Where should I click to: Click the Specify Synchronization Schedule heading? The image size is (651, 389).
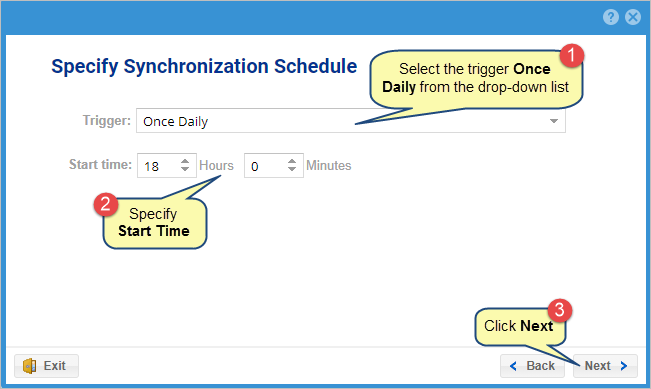click(x=204, y=66)
